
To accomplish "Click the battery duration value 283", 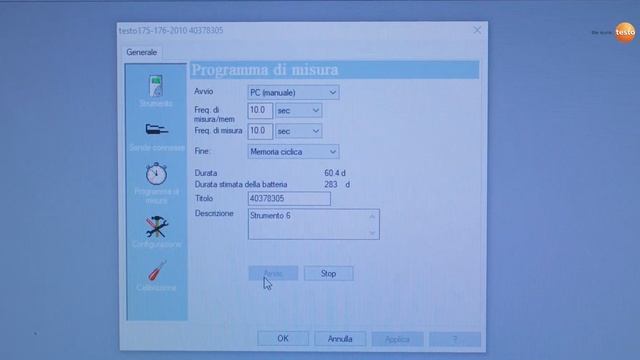I will click(331, 184).
